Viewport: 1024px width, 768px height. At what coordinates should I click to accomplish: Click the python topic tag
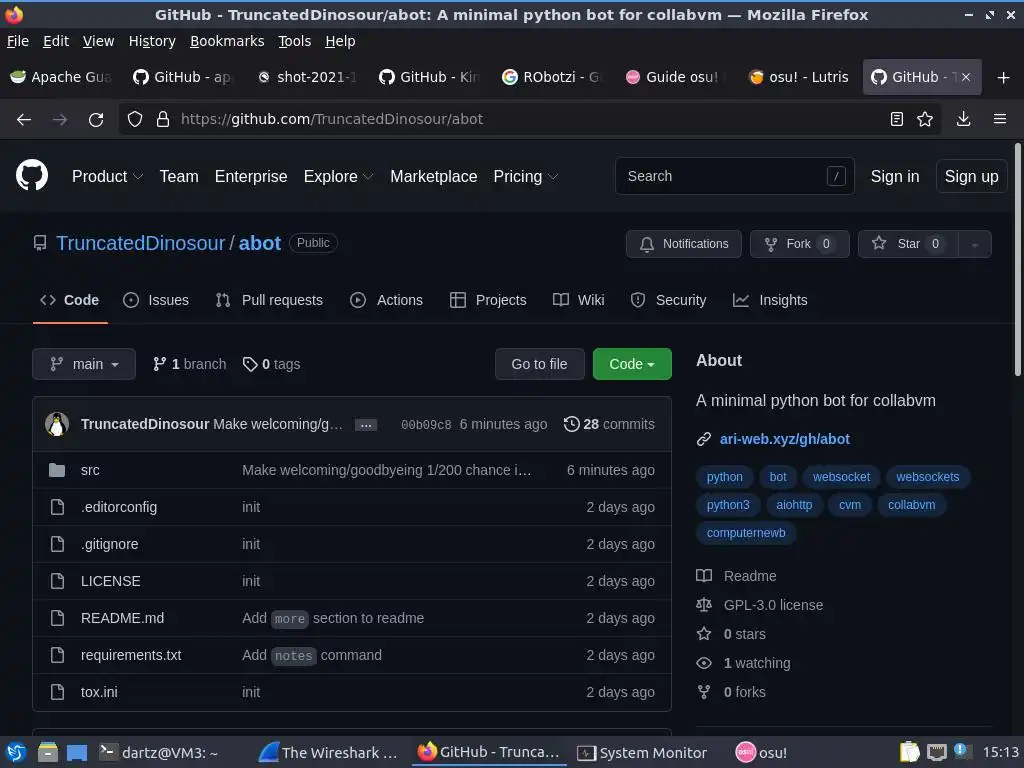tap(724, 477)
